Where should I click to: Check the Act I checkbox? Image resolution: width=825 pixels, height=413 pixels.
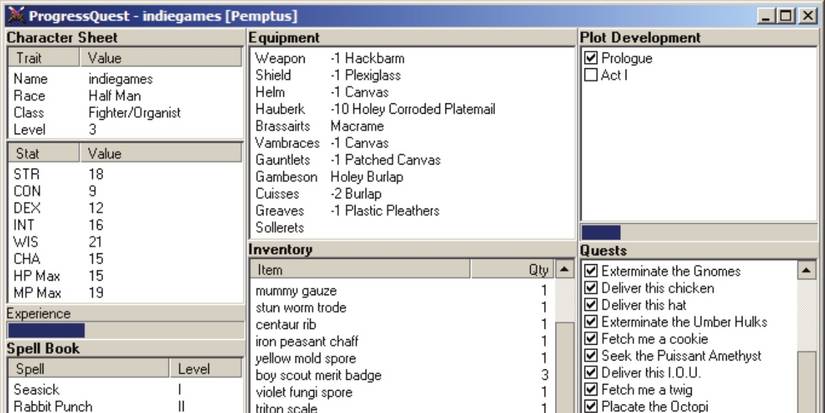(591, 75)
